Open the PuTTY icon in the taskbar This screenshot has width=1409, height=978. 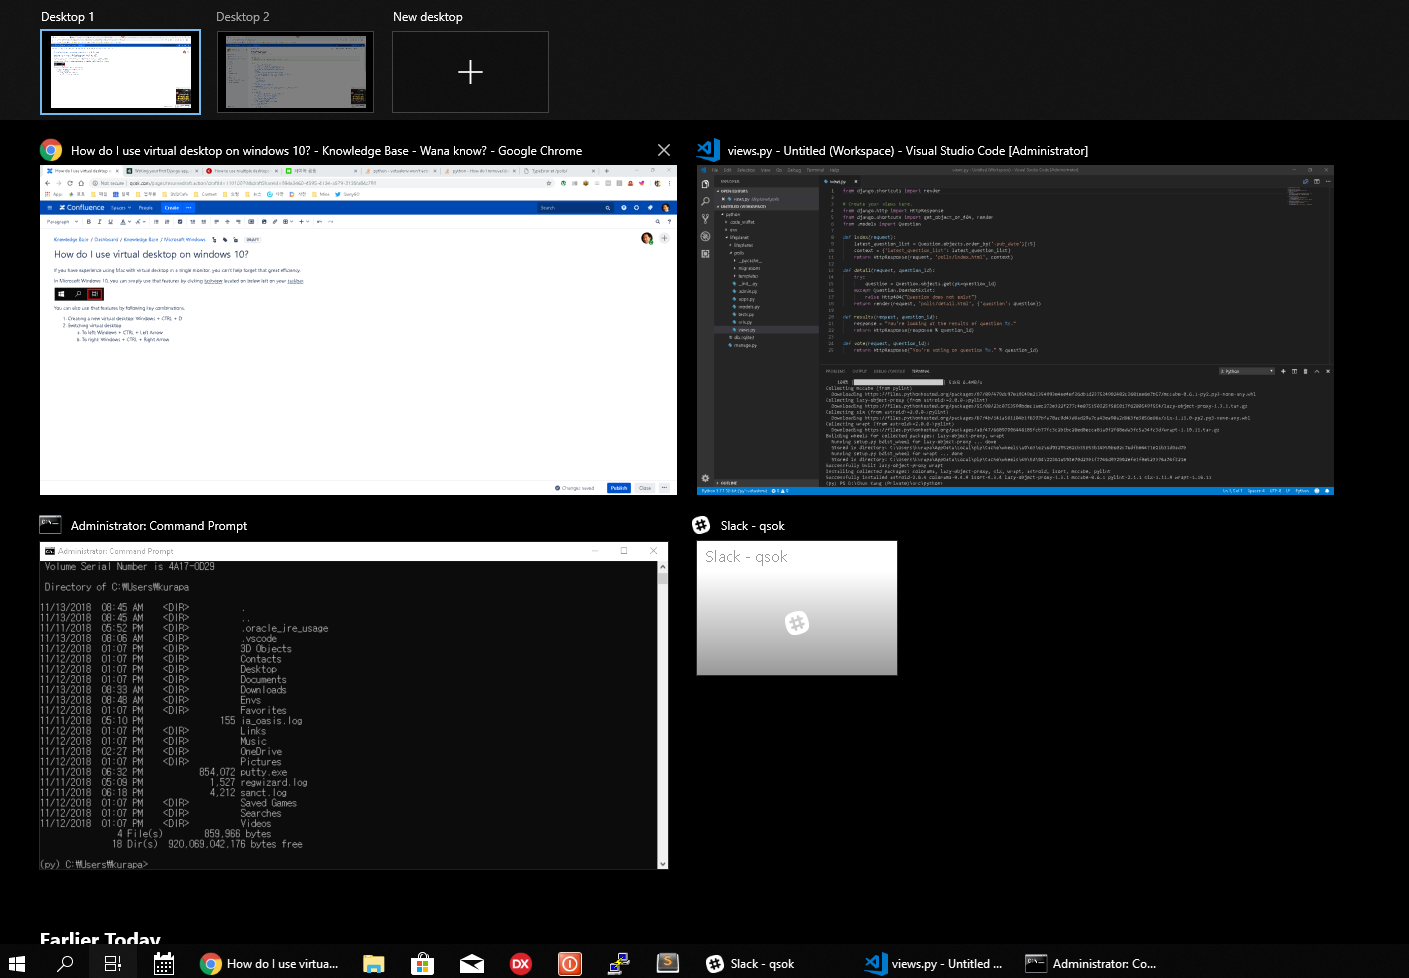[619, 963]
